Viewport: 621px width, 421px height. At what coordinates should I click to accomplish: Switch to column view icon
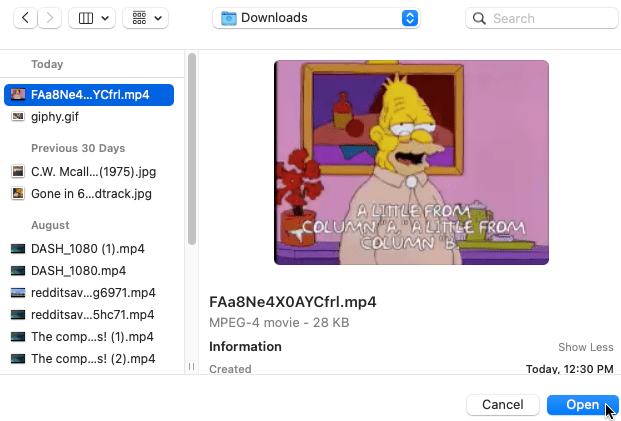(x=86, y=18)
